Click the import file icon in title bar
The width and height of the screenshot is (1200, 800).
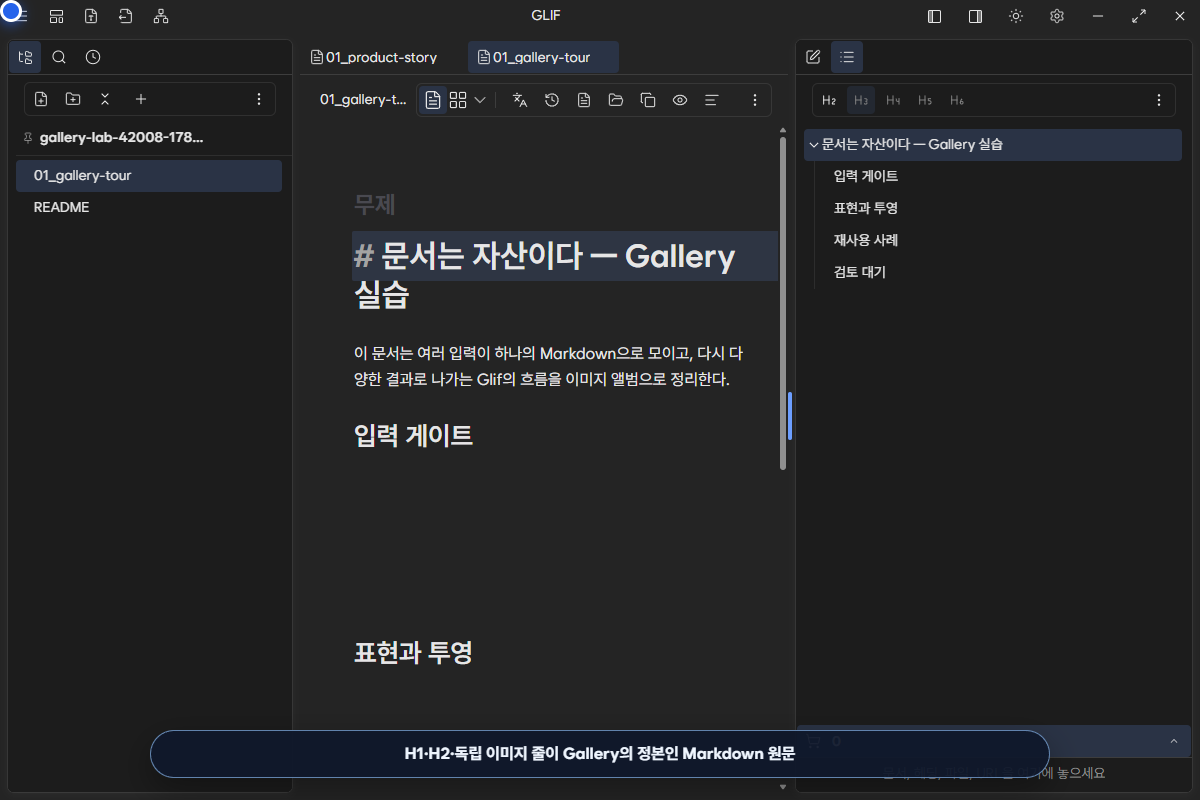tap(125, 16)
